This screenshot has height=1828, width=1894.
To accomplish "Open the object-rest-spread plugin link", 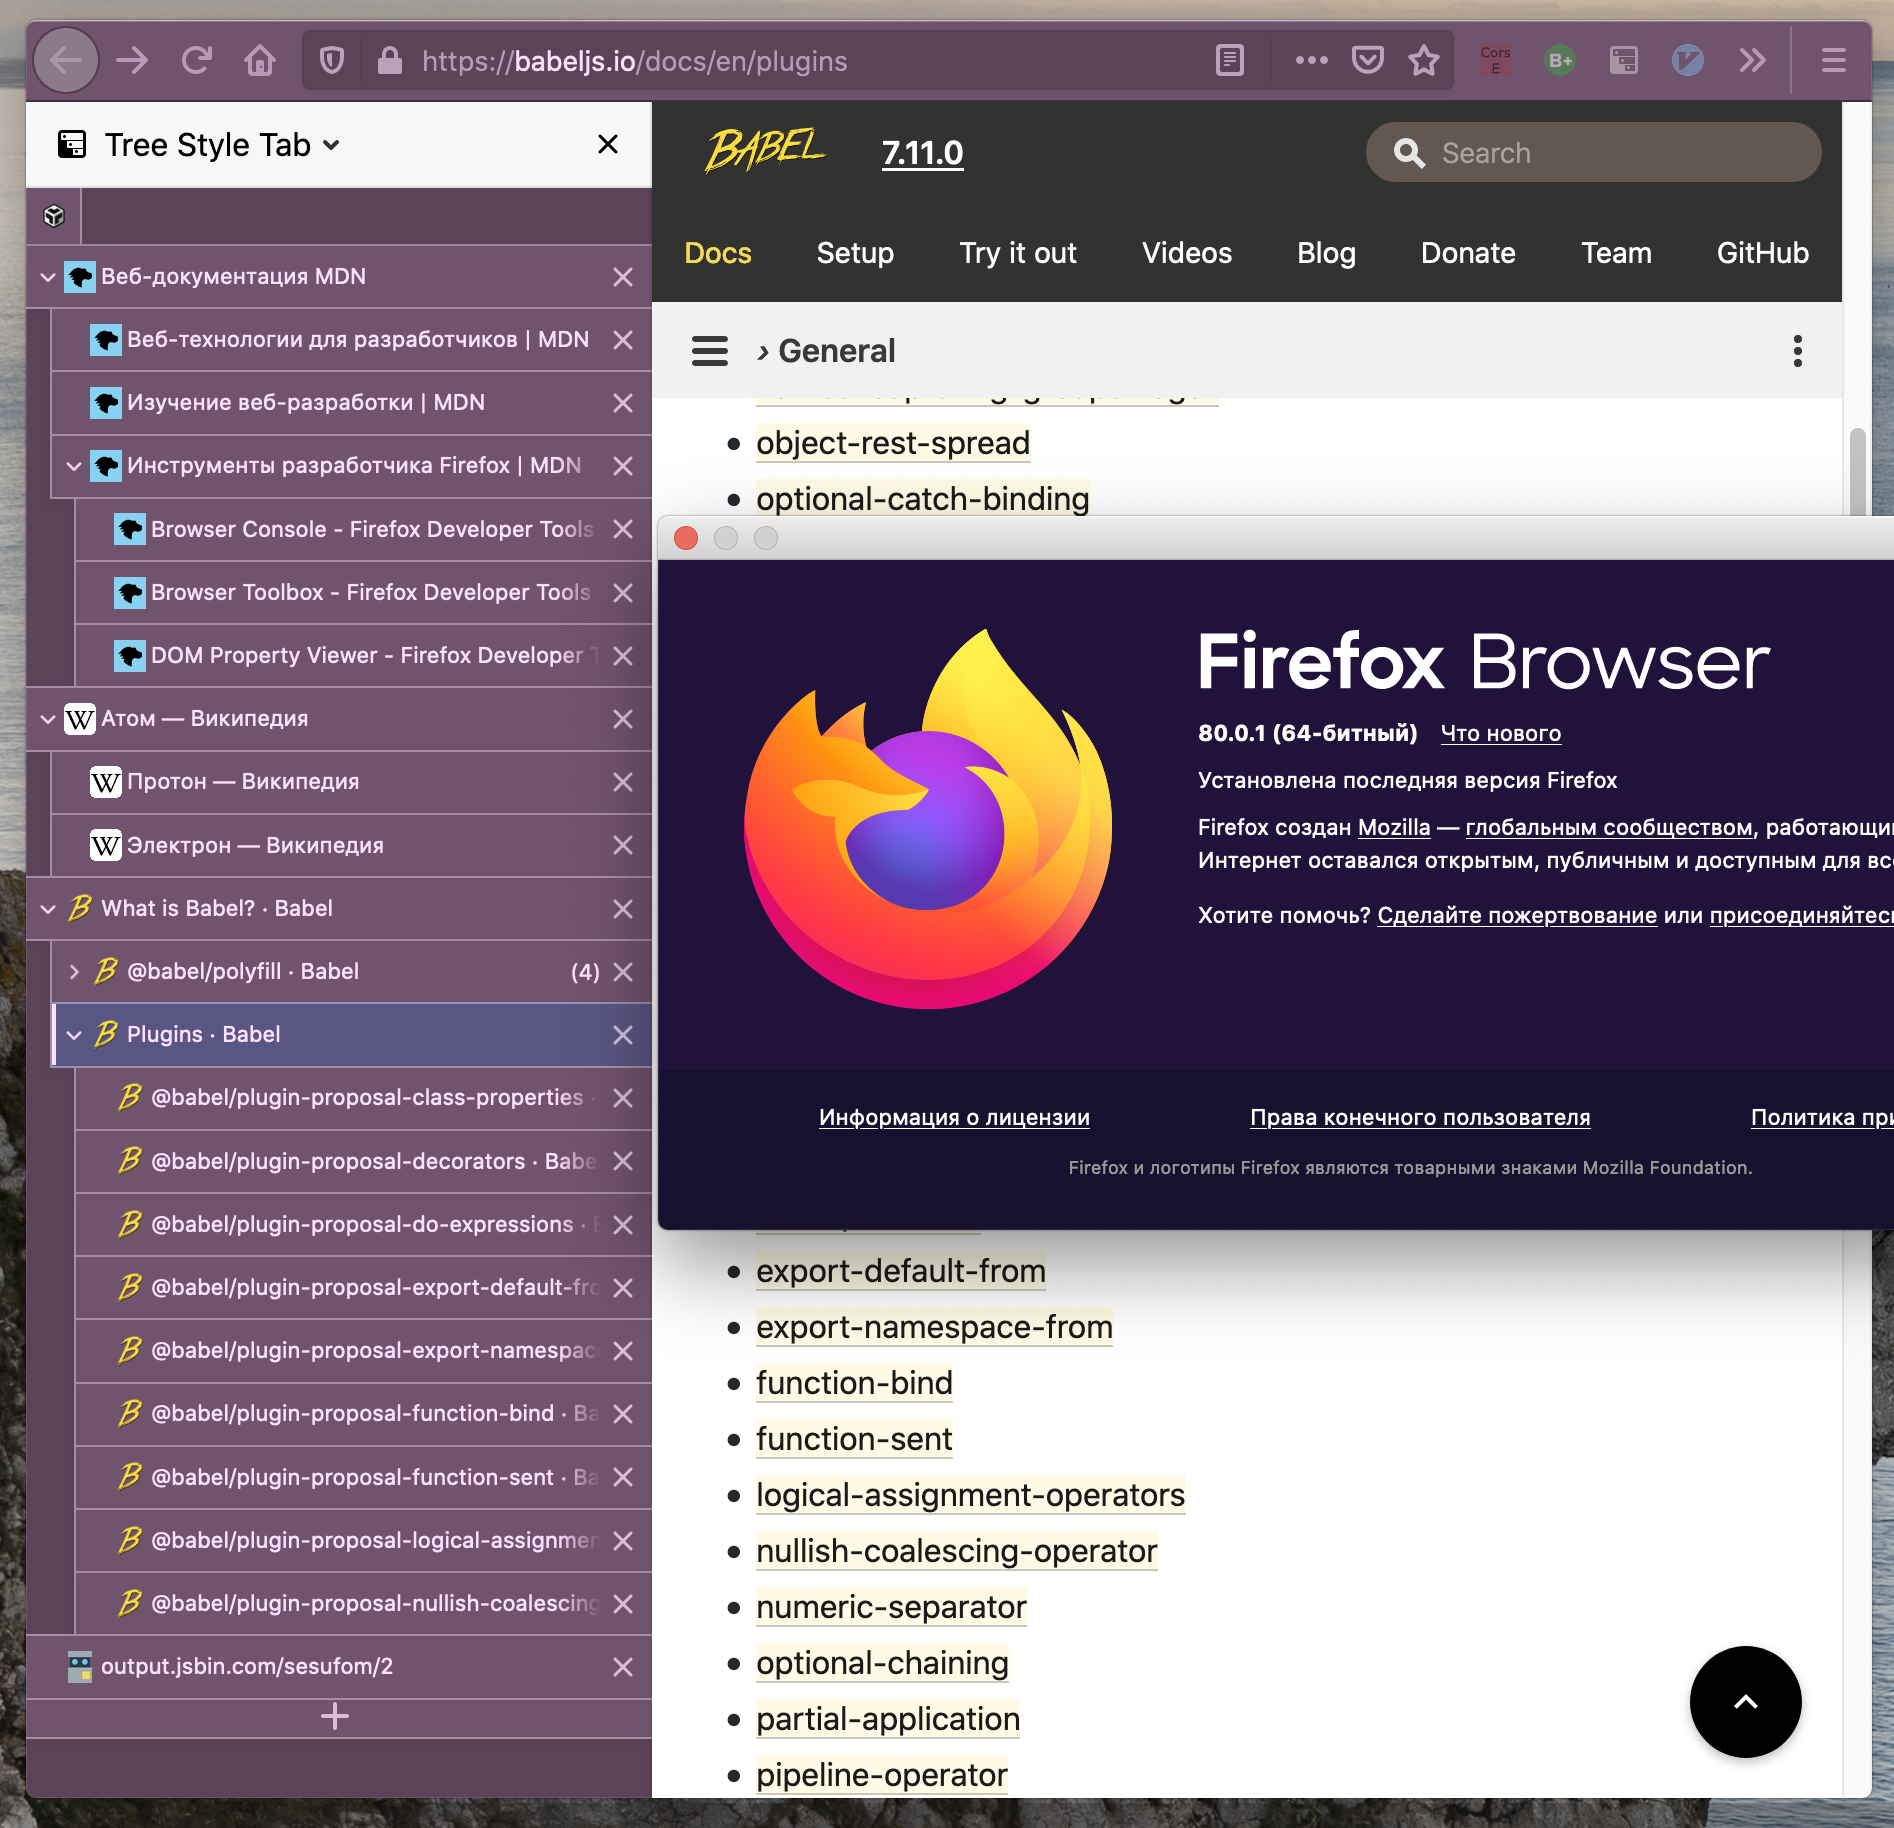I will click(892, 443).
